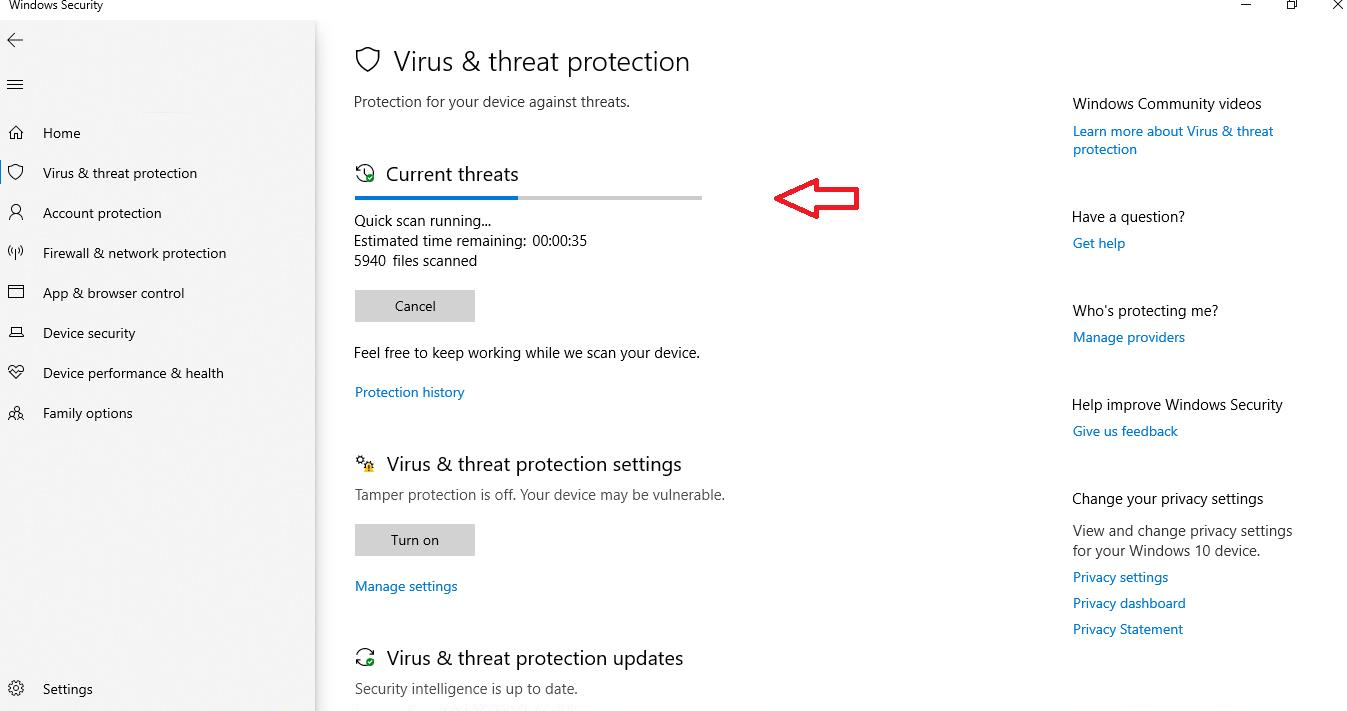Open Manage settings link
The height and width of the screenshot is (711, 1347).
pyautogui.click(x=406, y=586)
